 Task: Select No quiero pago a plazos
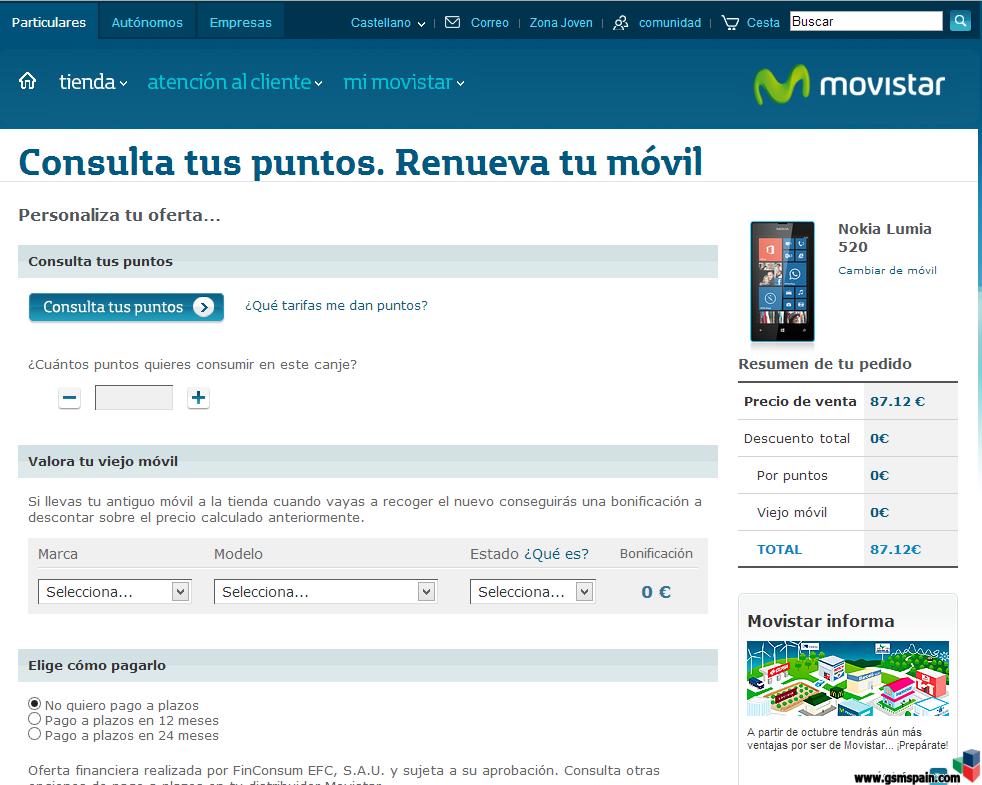tap(34, 704)
